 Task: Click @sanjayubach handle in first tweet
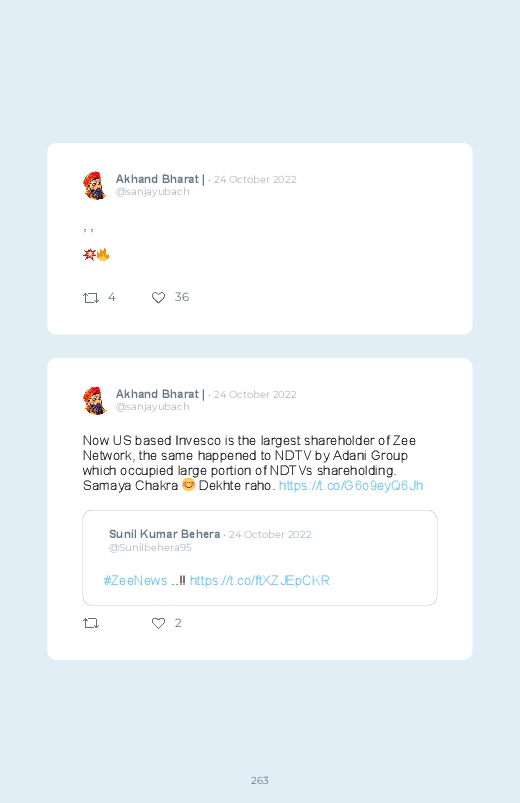click(153, 192)
